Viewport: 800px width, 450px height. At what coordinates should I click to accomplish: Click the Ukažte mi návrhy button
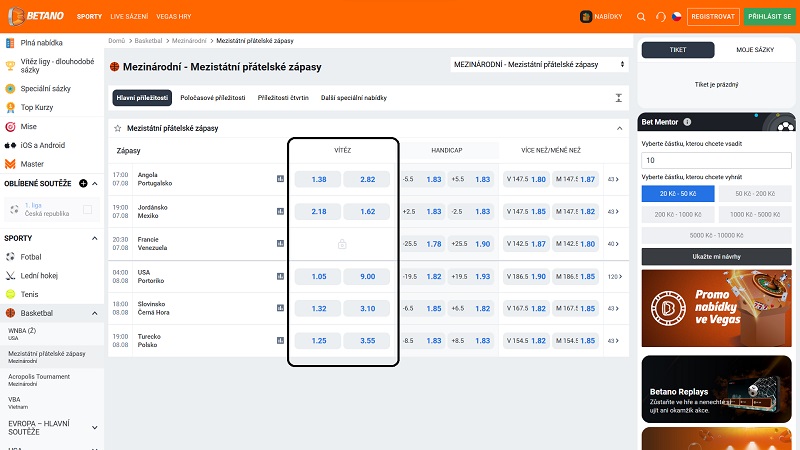[x=715, y=256]
